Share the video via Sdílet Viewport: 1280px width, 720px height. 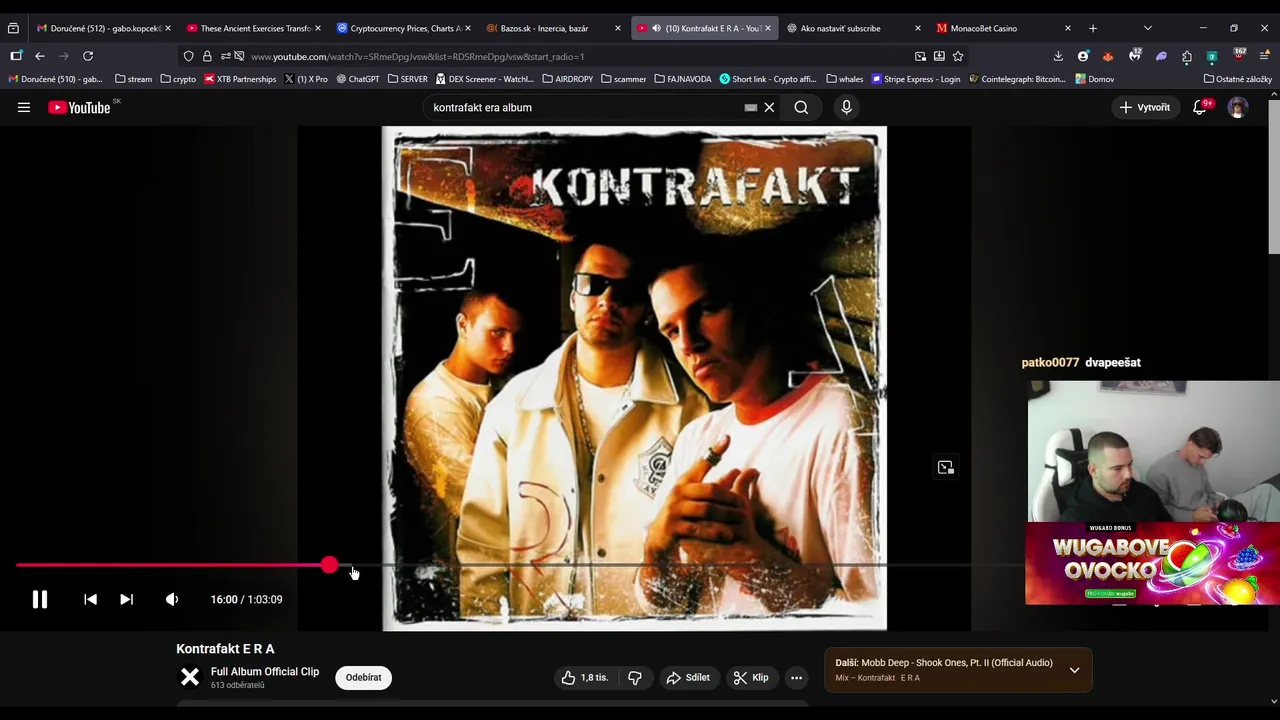pos(688,677)
